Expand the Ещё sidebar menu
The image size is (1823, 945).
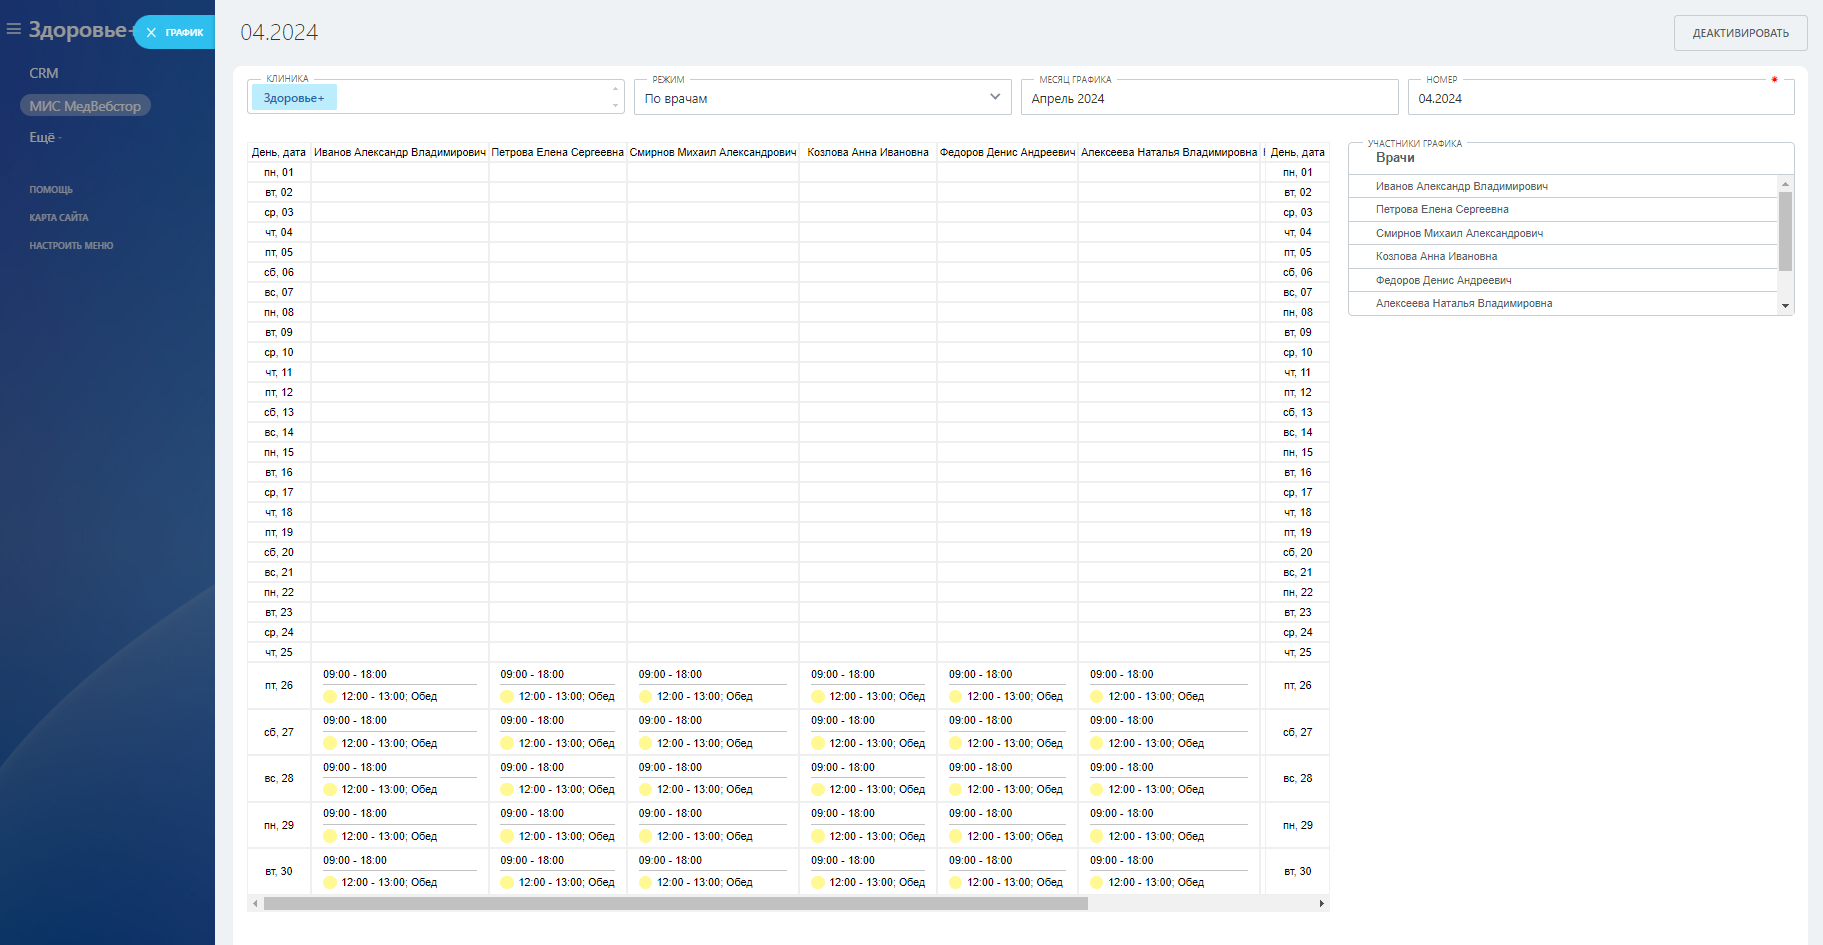(x=45, y=138)
